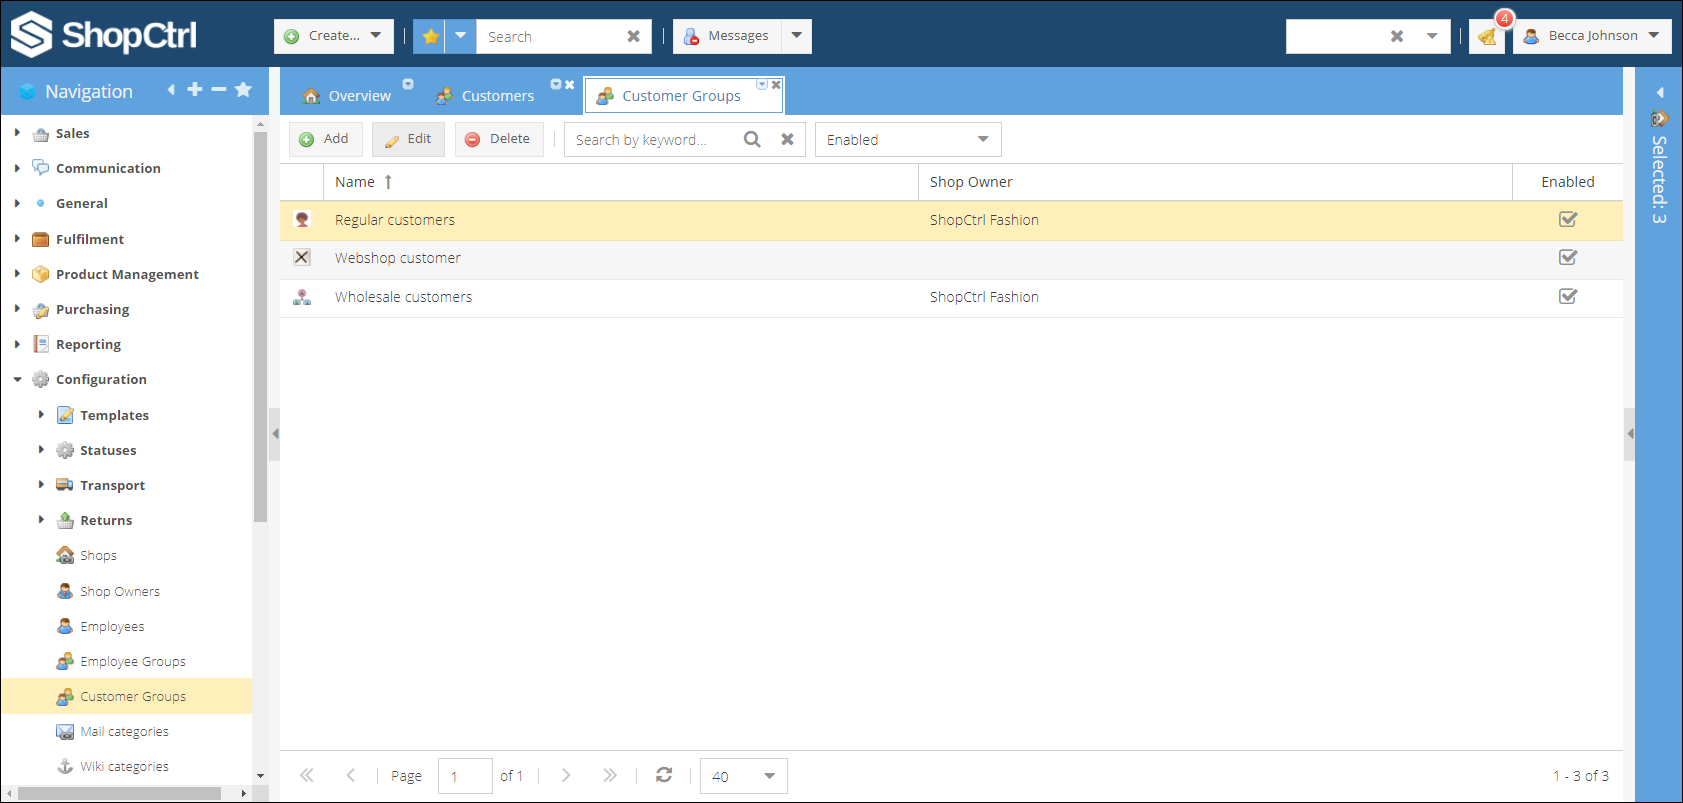
Task: Click the Edit button
Action: coord(408,139)
